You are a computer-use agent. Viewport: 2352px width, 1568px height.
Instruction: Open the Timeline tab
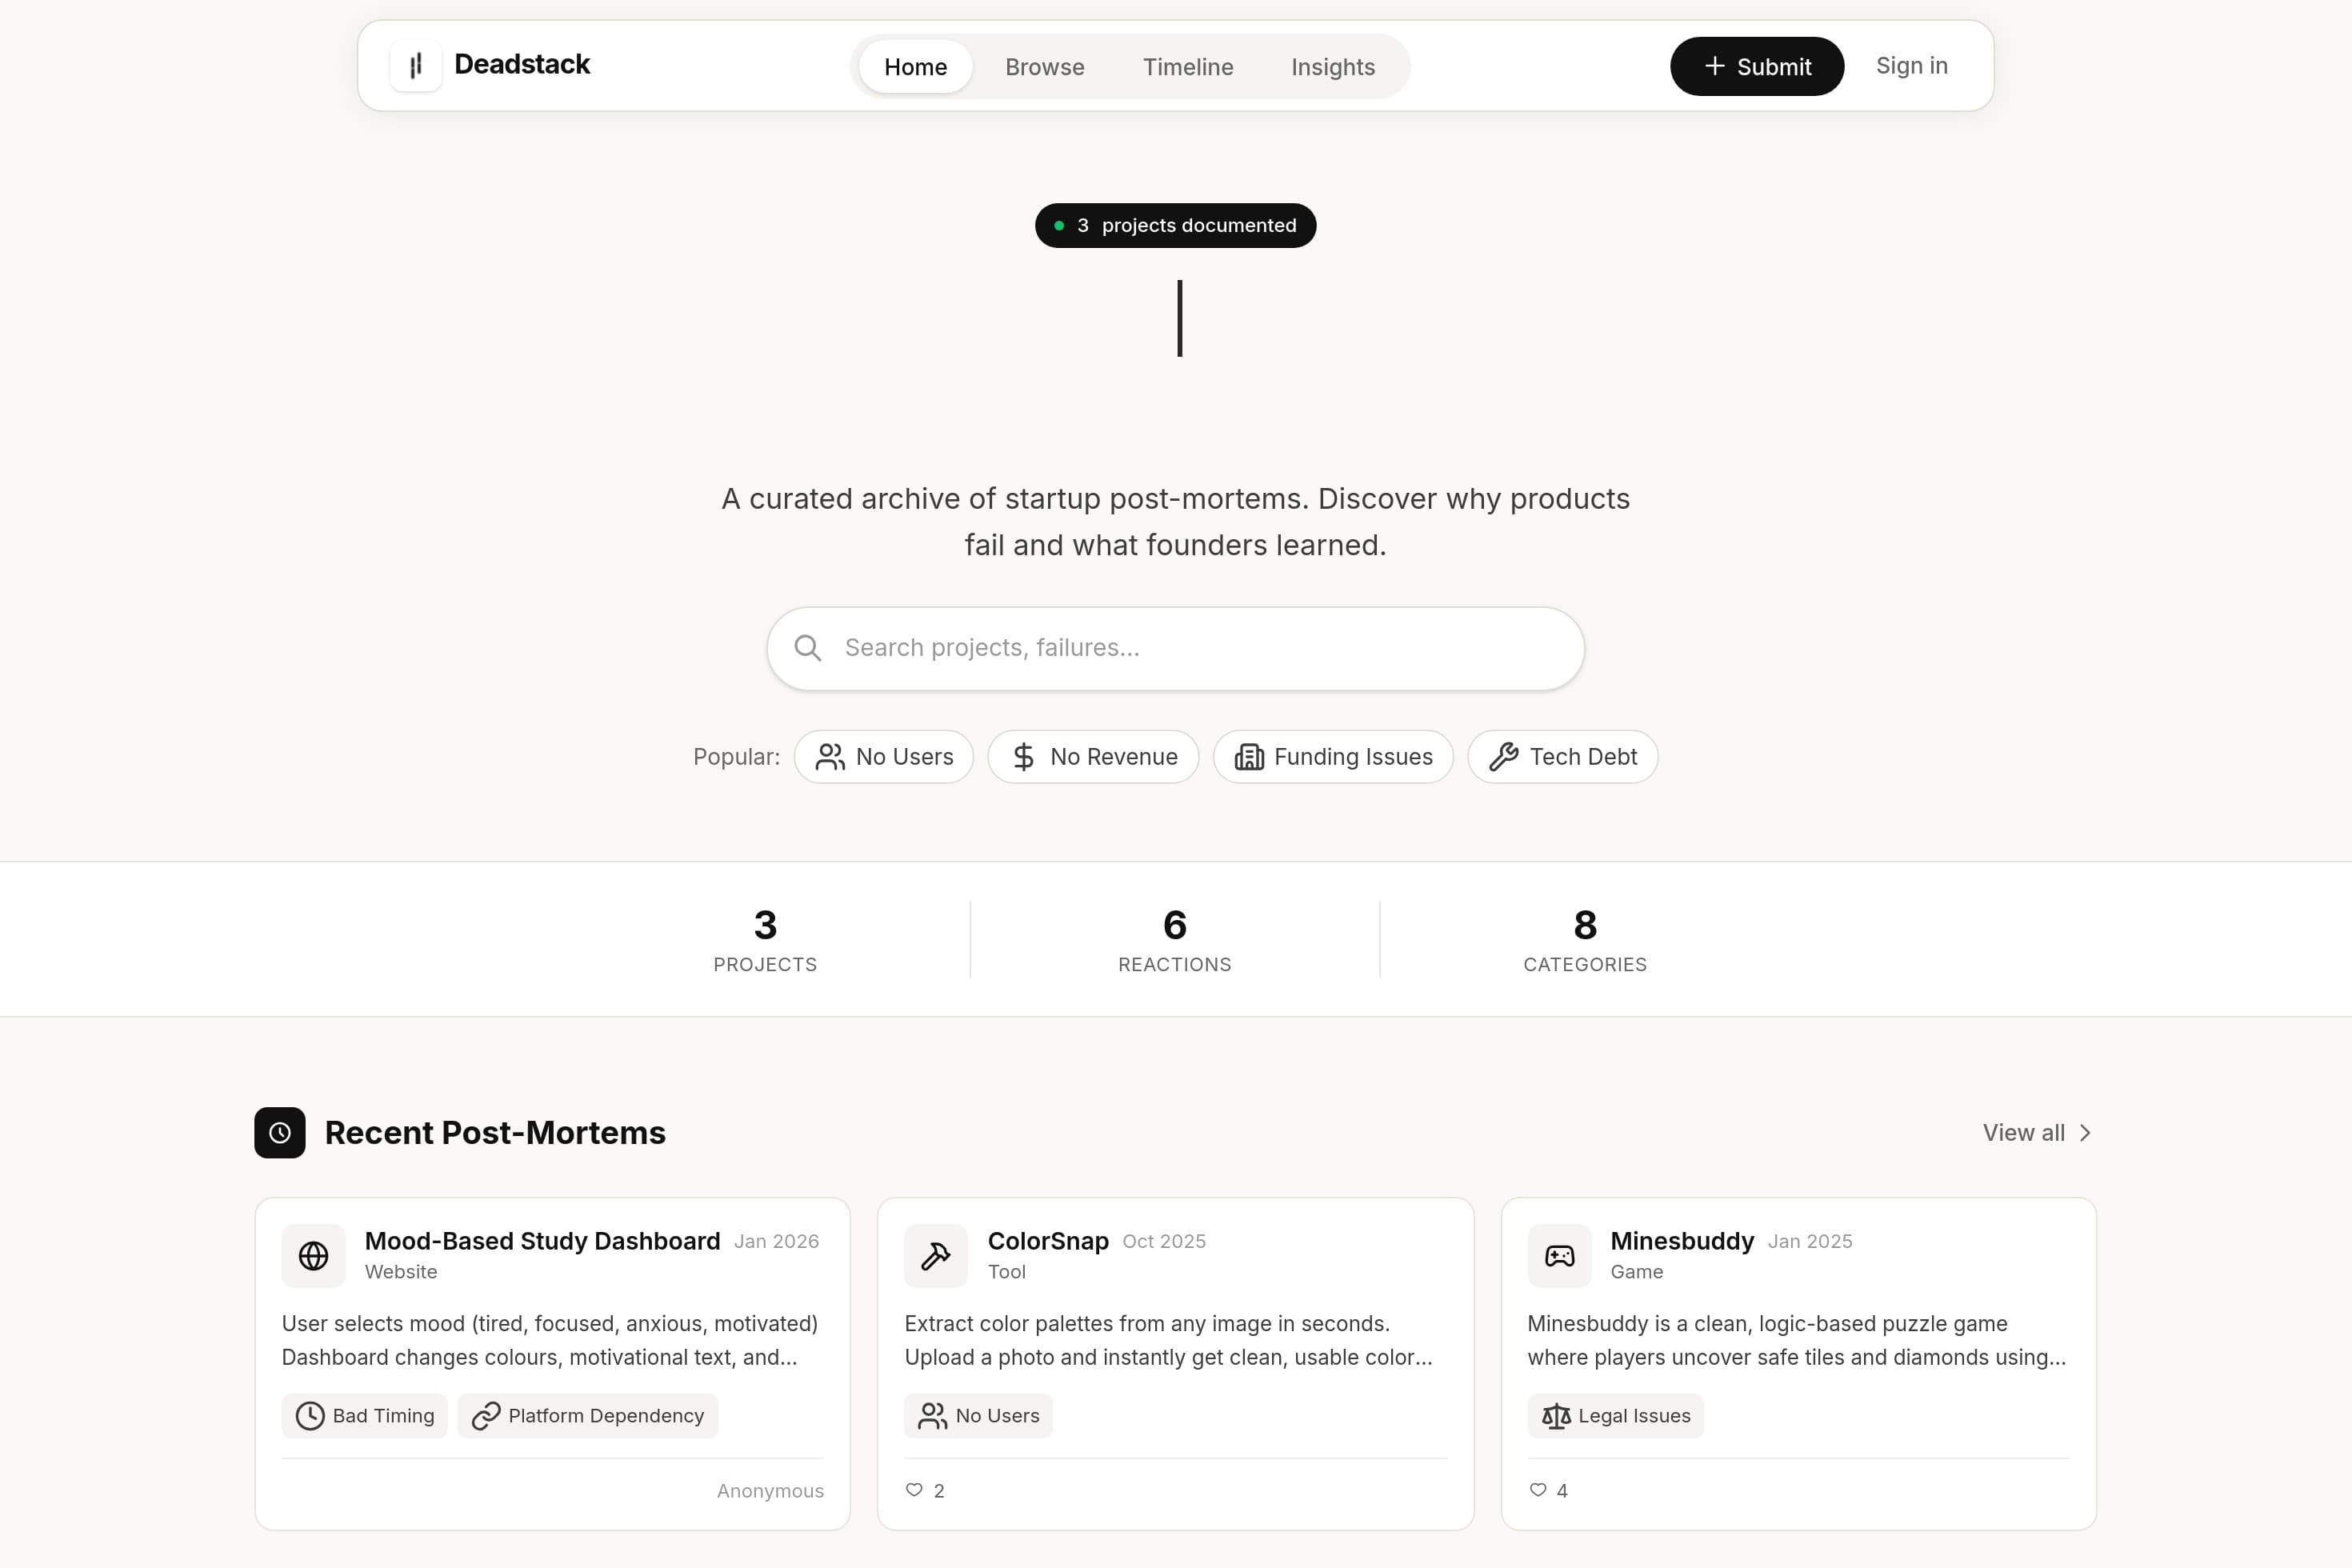click(x=1187, y=66)
